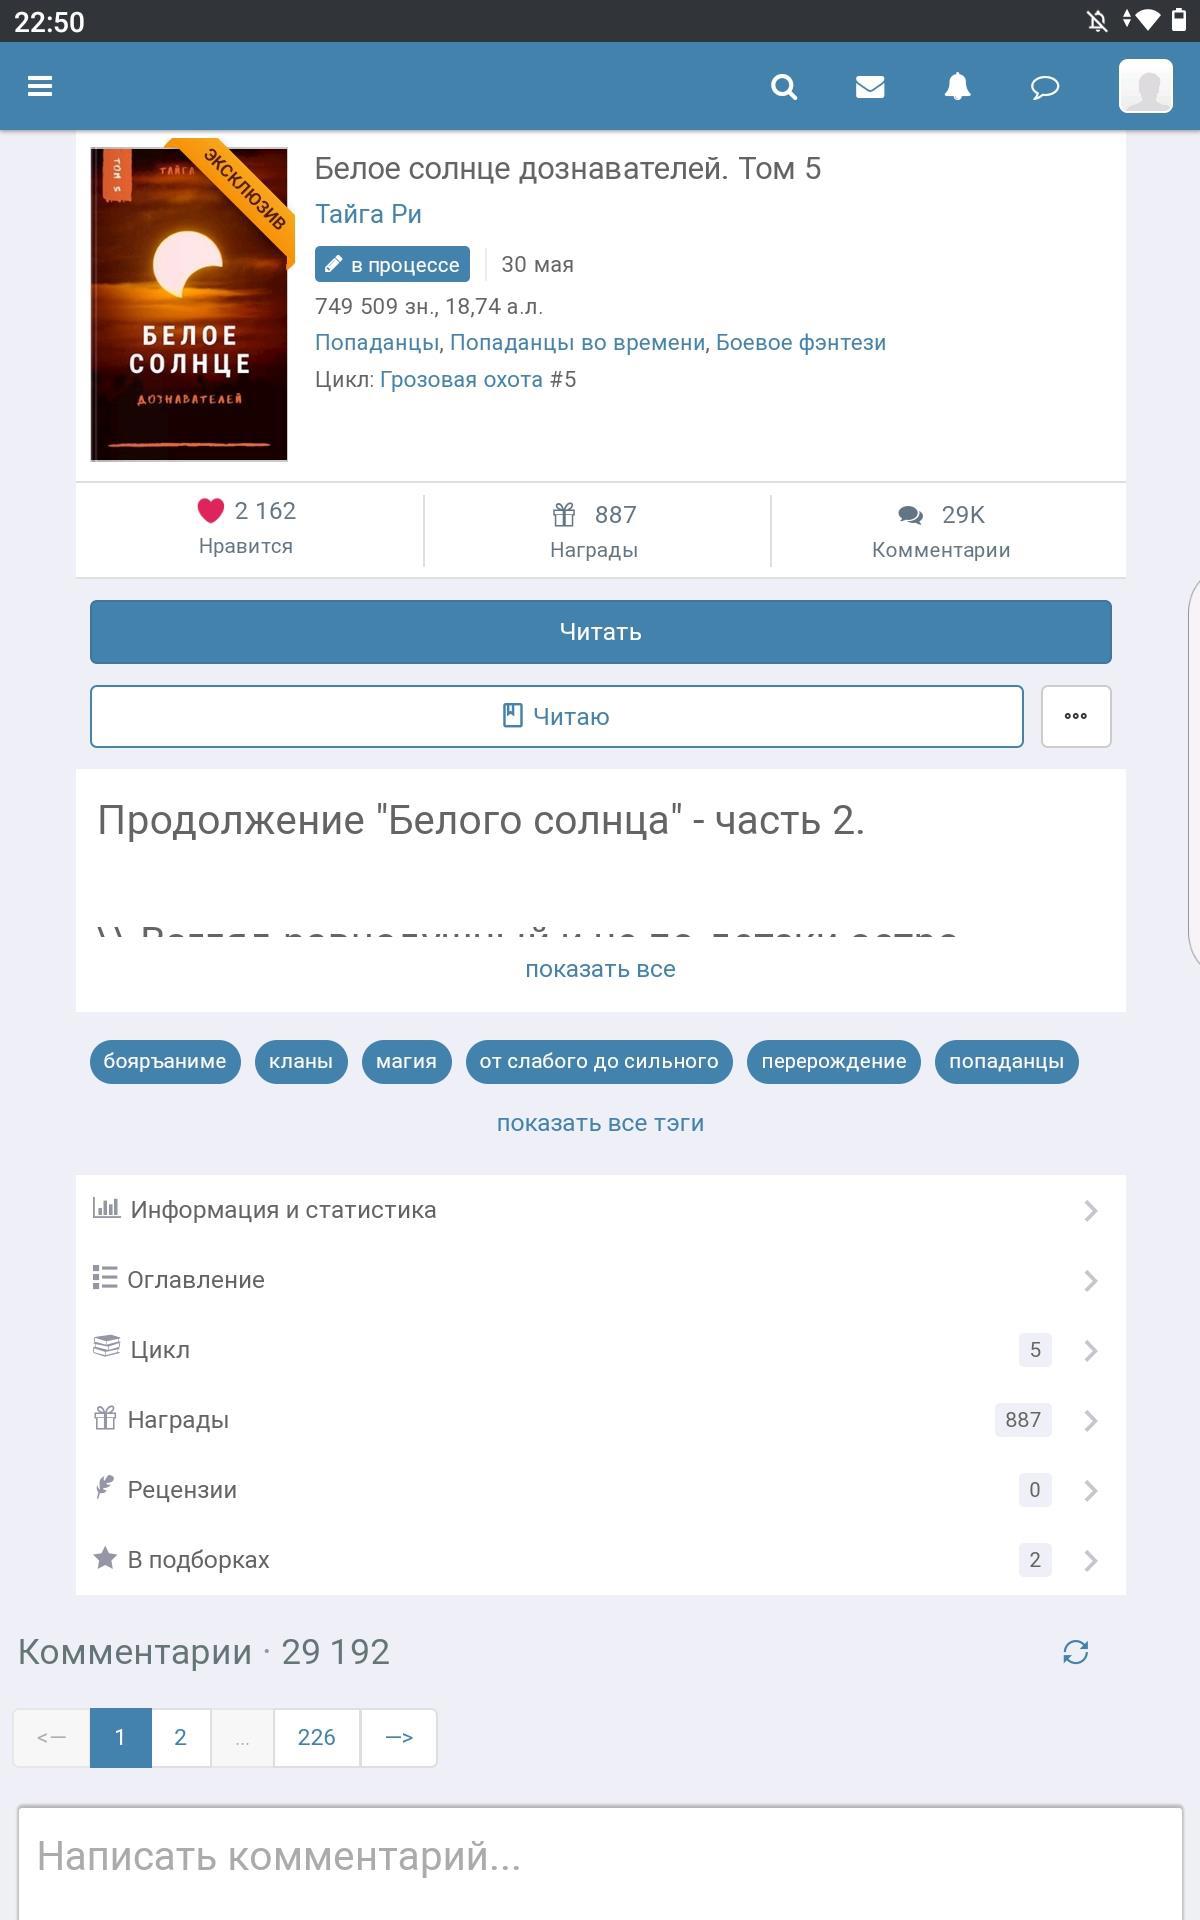Viewport: 1200px width, 1920px height.
Task: Toggle the Читаю reading status button
Action: [557, 716]
